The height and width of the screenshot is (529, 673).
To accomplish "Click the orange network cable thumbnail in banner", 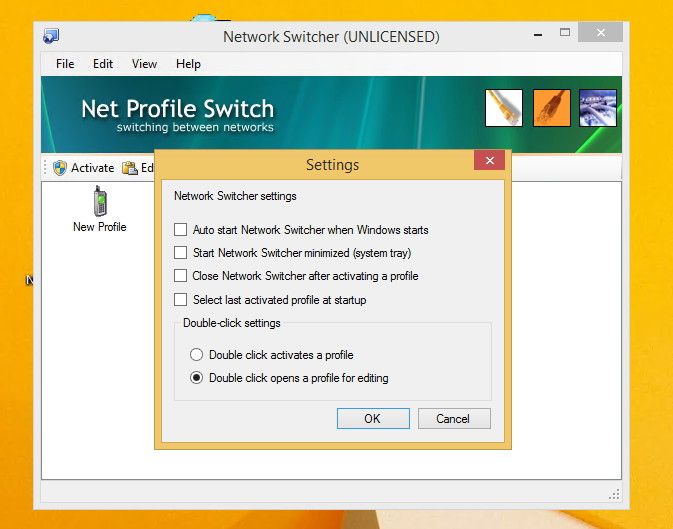I will (x=552, y=108).
